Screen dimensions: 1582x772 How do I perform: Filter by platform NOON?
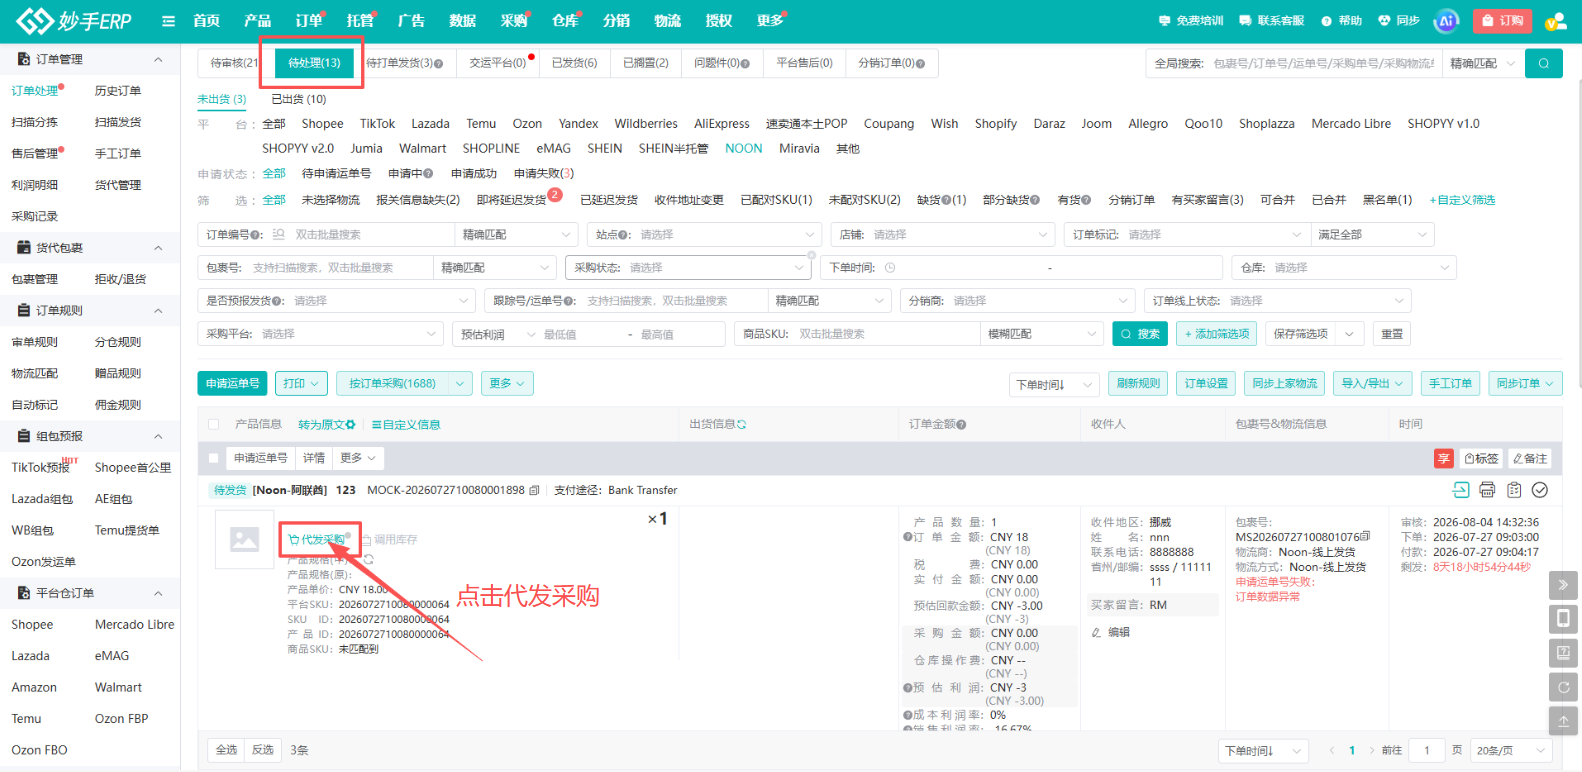pos(743,148)
